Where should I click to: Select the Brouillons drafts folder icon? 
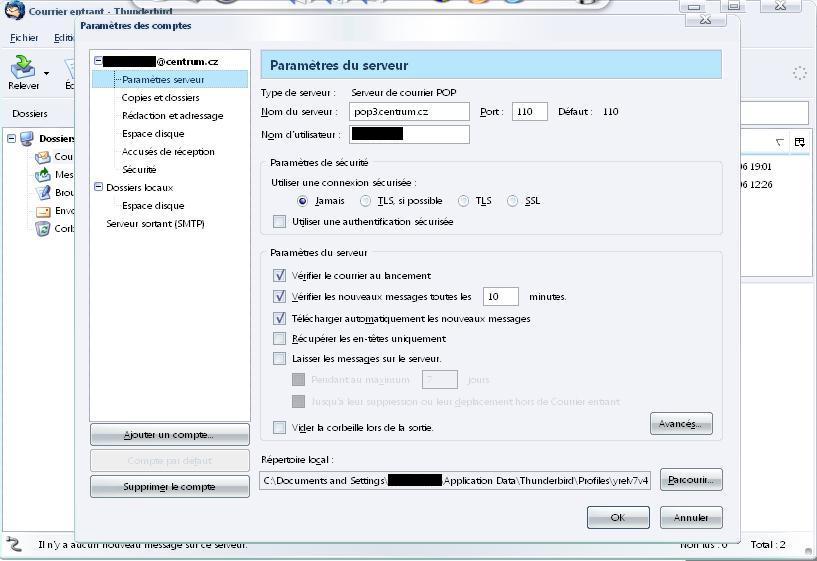43,193
